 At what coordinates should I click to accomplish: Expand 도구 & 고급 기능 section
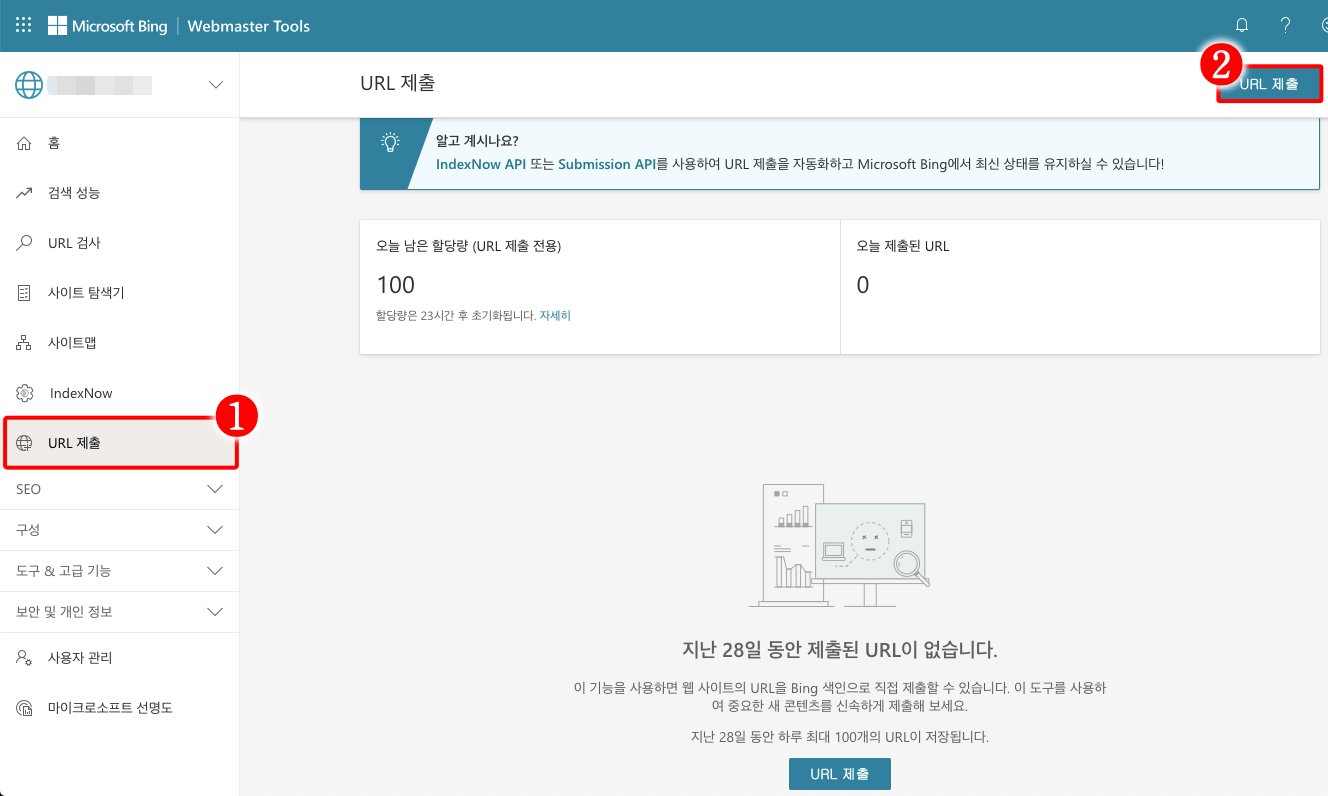click(120, 570)
